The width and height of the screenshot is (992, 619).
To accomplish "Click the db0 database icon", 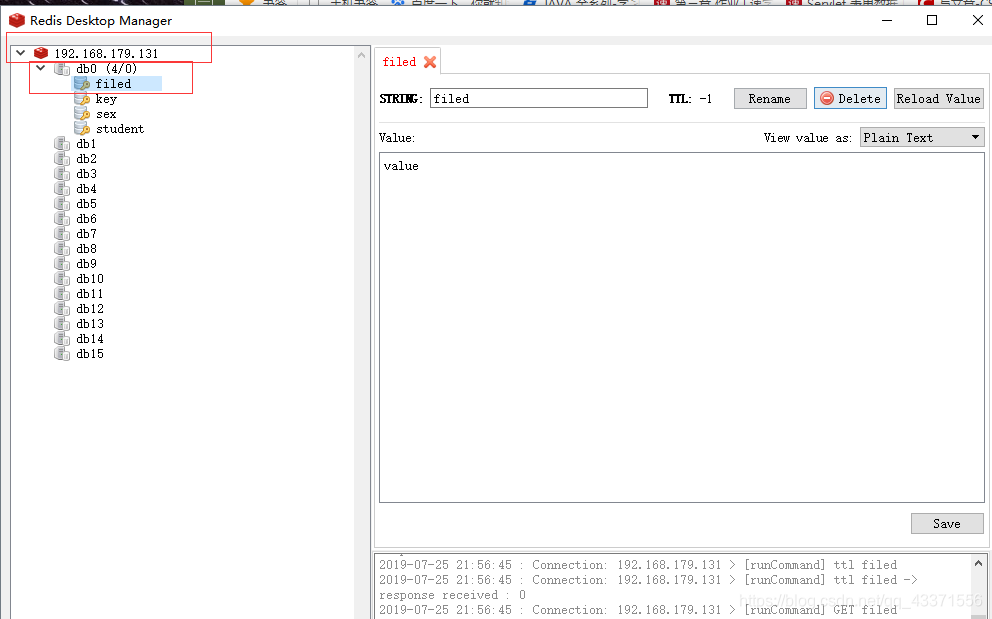I will pos(62,68).
